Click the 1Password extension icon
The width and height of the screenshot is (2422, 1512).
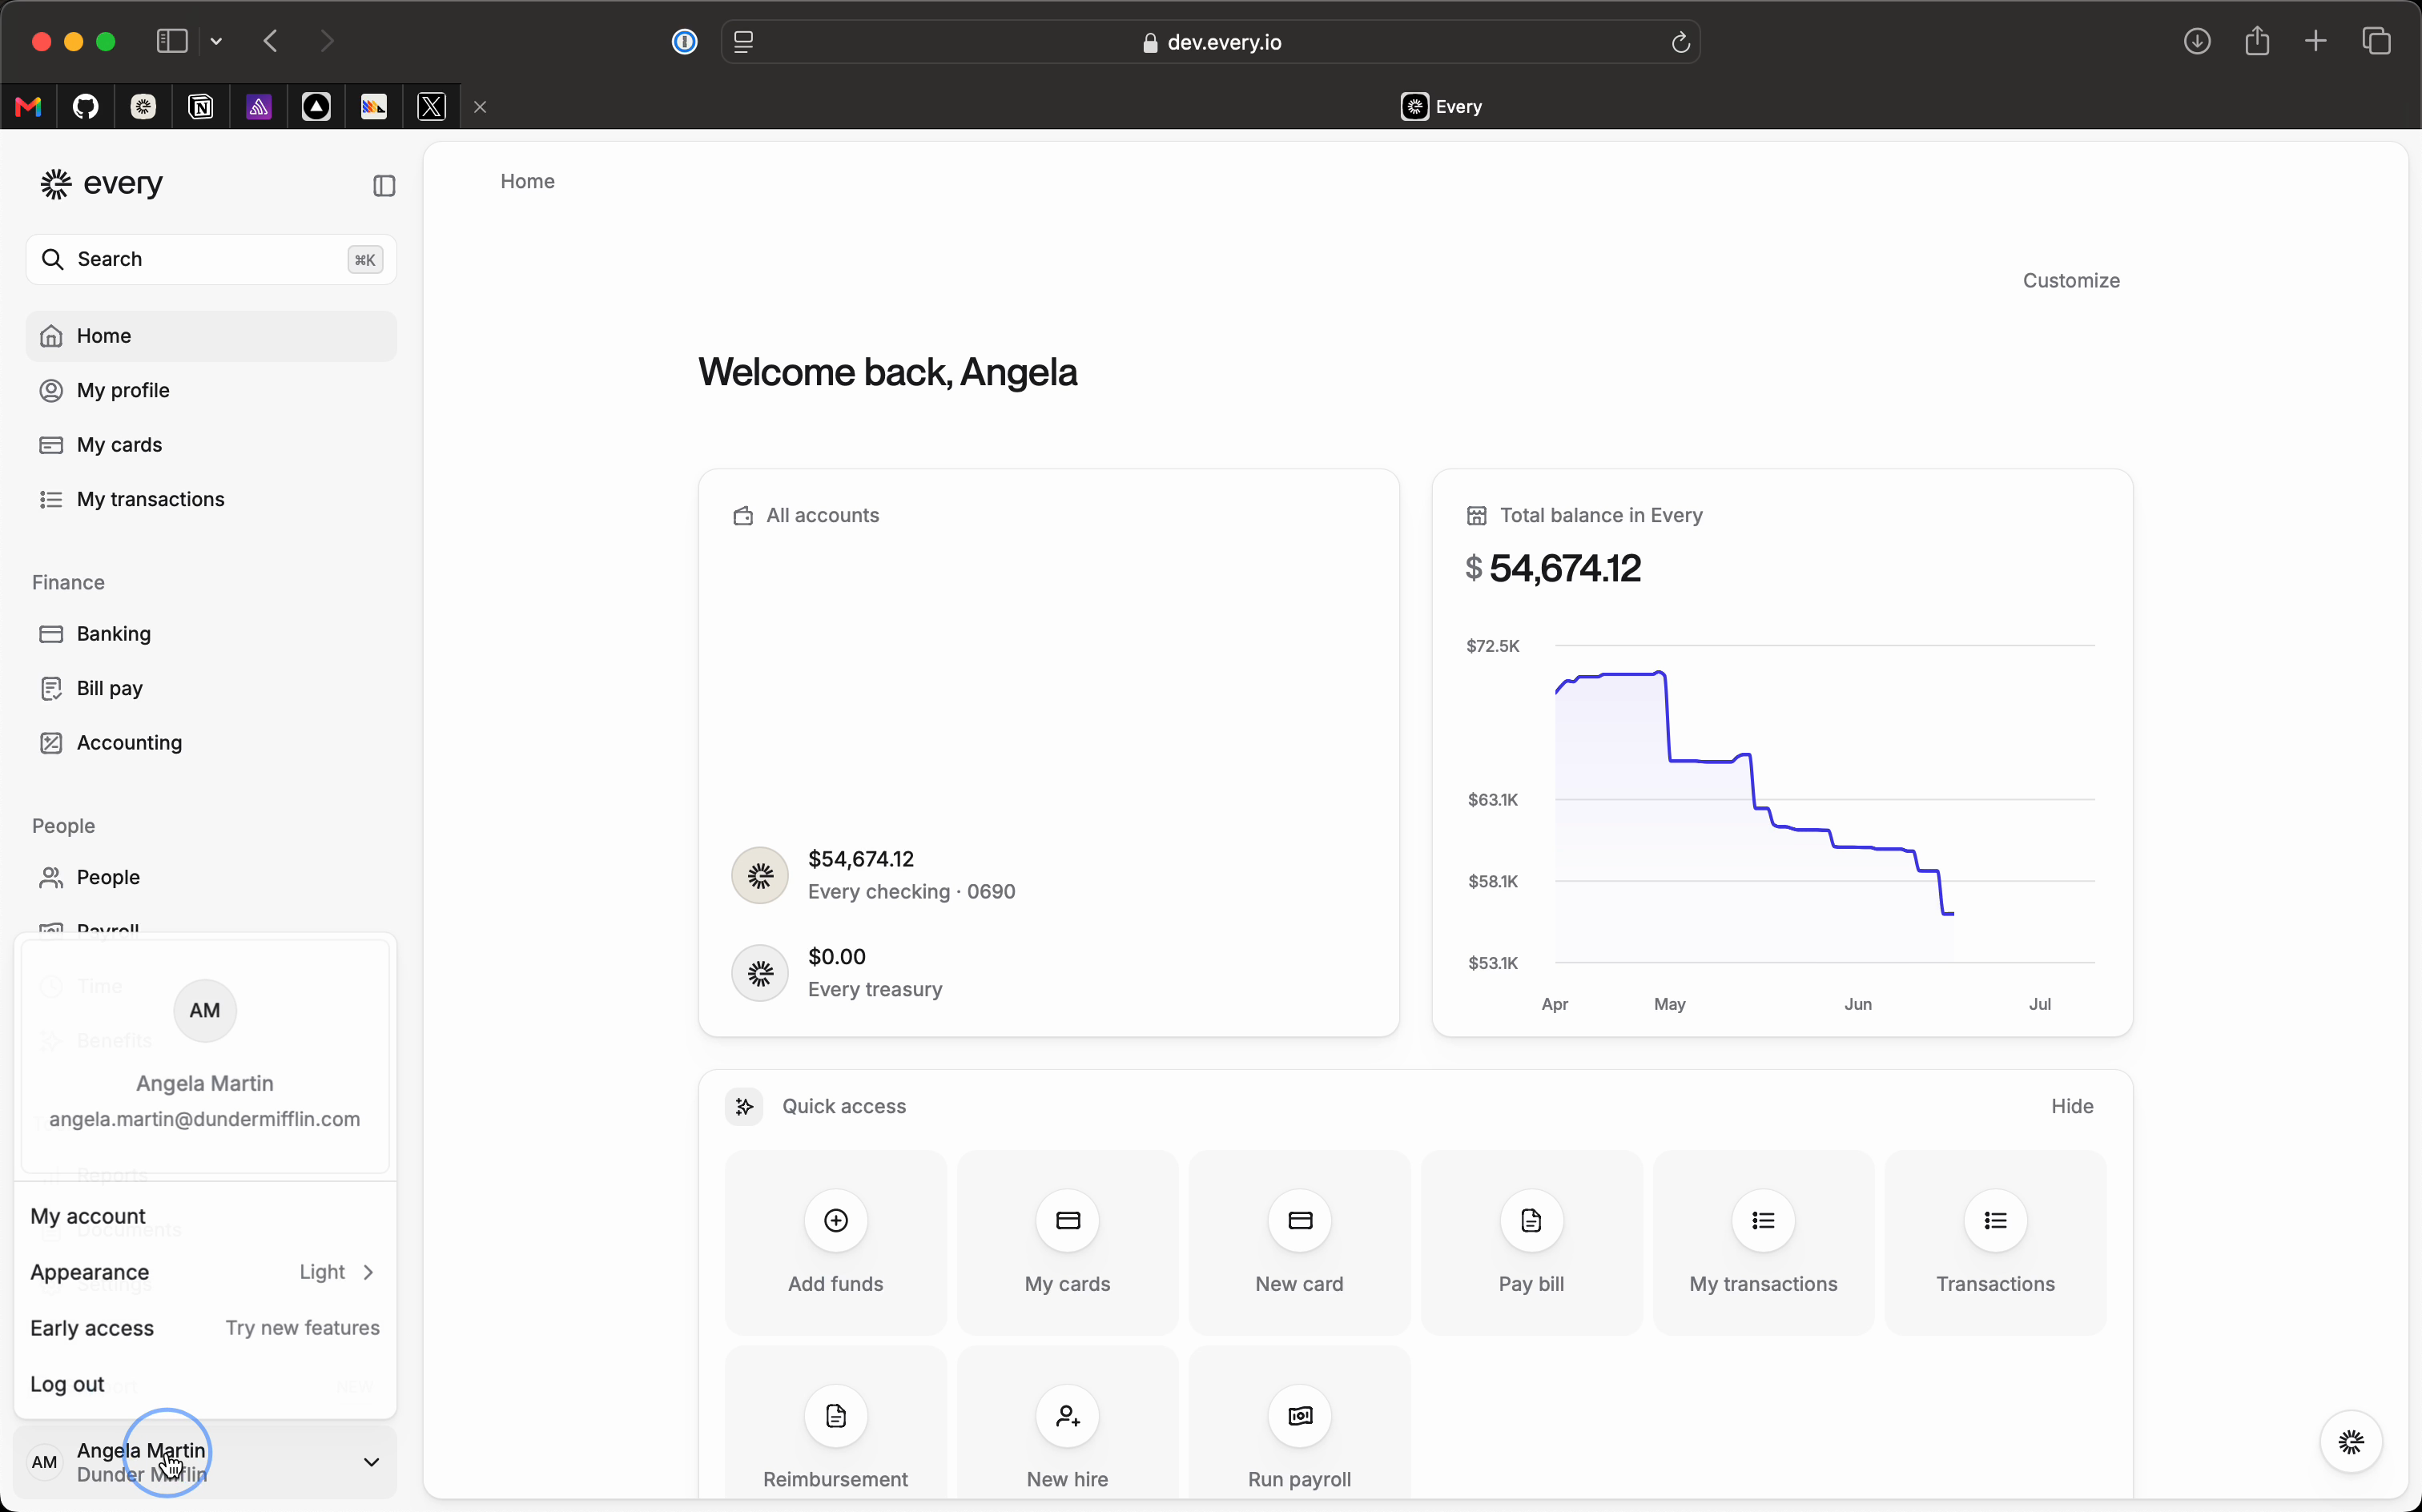tap(684, 42)
